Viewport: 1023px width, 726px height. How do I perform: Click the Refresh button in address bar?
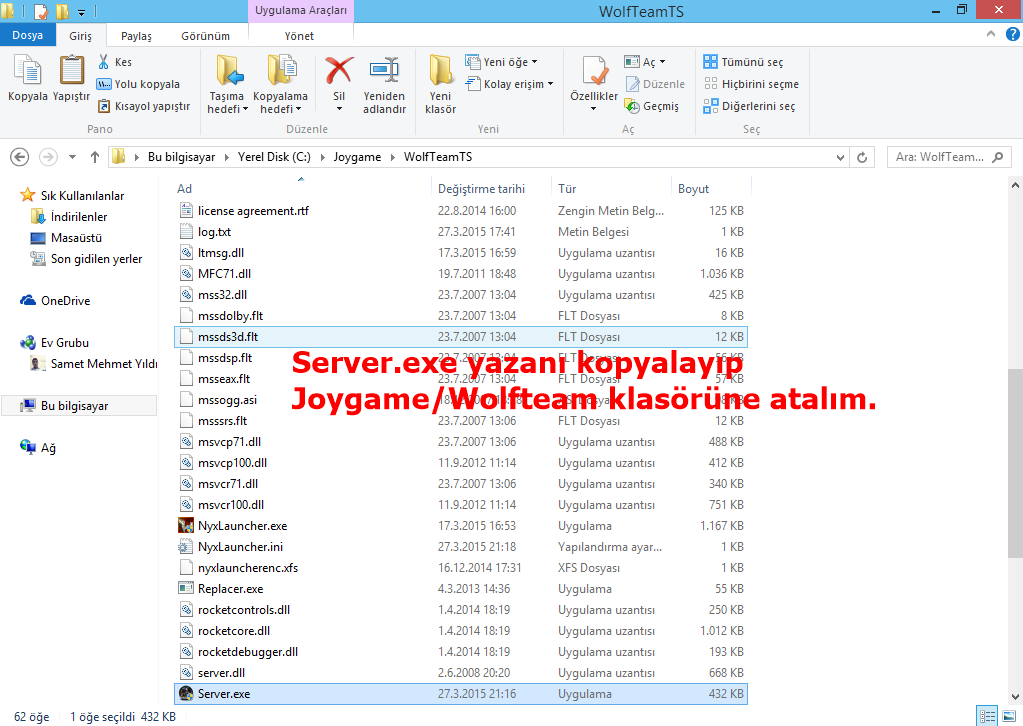click(x=862, y=157)
